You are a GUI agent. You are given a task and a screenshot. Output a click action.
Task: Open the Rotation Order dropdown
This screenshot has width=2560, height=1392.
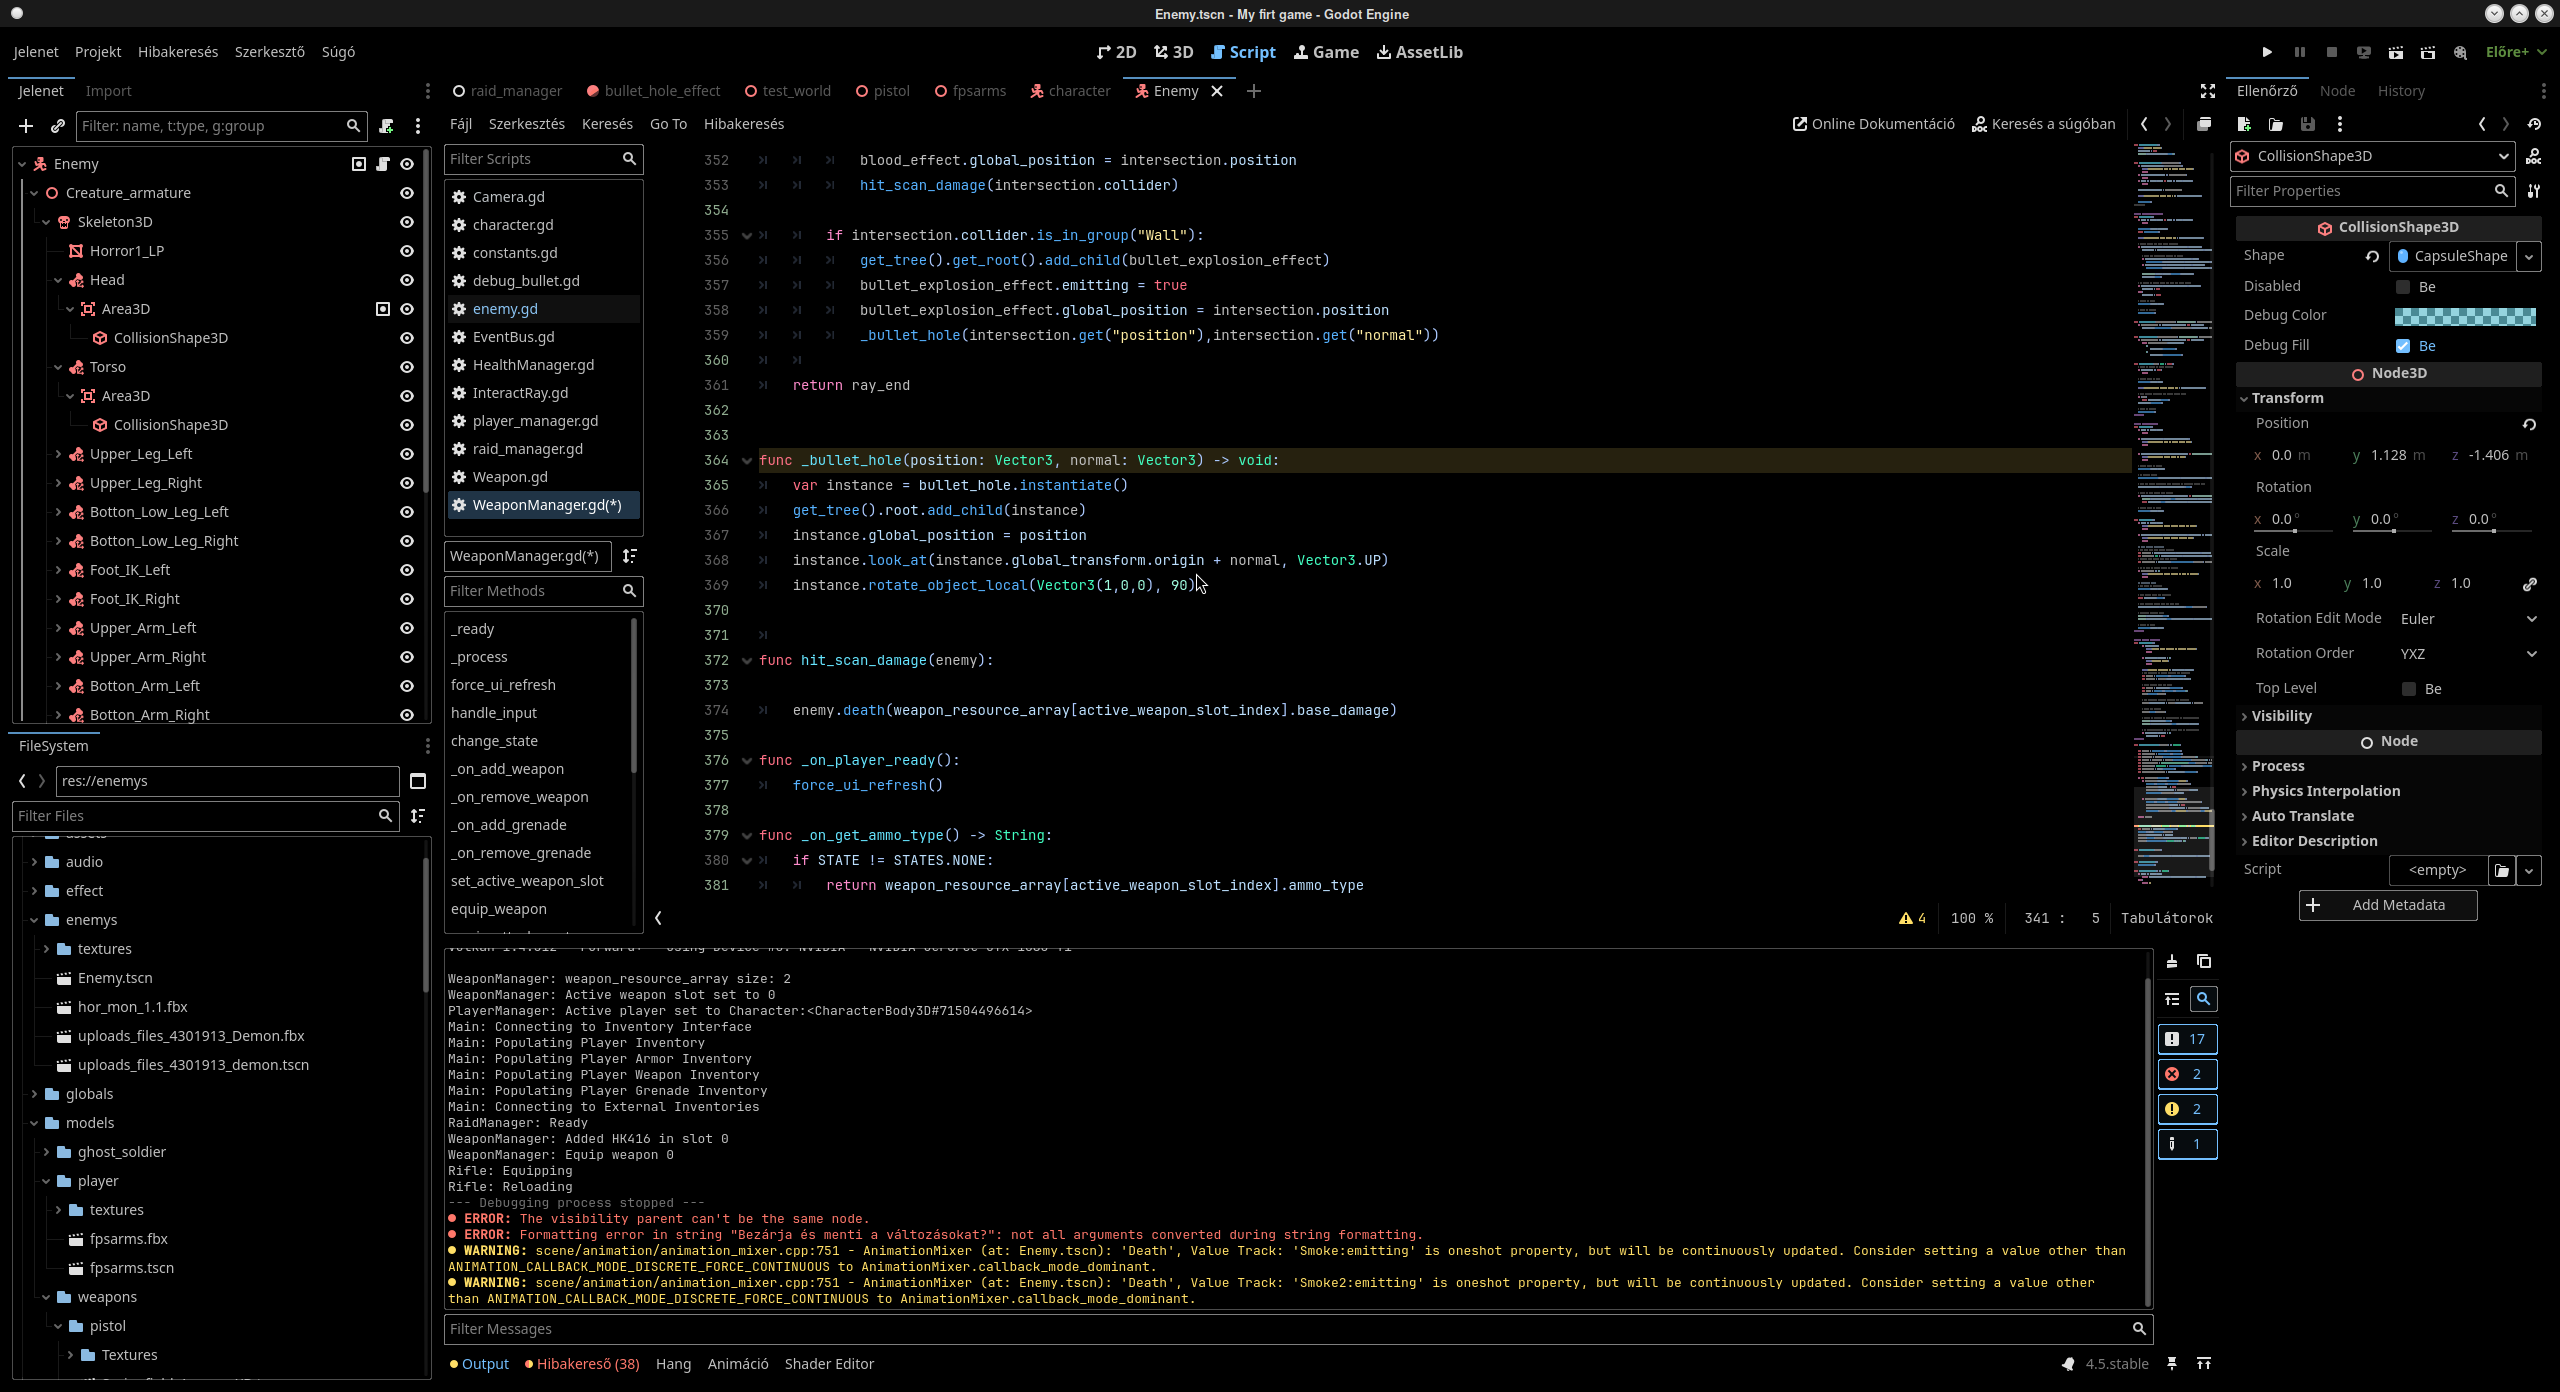click(x=2468, y=654)
